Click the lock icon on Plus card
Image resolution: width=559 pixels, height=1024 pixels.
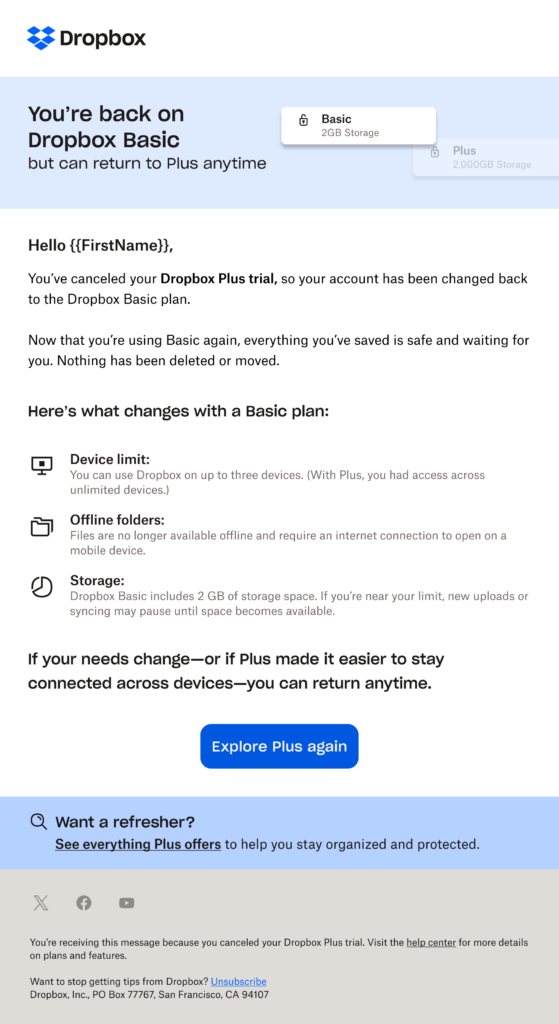[434, 152]
